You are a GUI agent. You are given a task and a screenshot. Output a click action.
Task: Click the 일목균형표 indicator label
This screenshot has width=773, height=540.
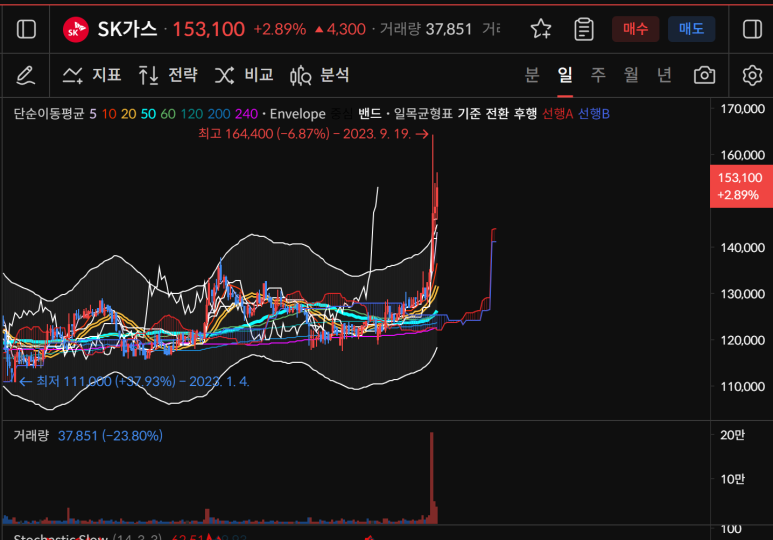pyautogui.click(x=423, y=114)
